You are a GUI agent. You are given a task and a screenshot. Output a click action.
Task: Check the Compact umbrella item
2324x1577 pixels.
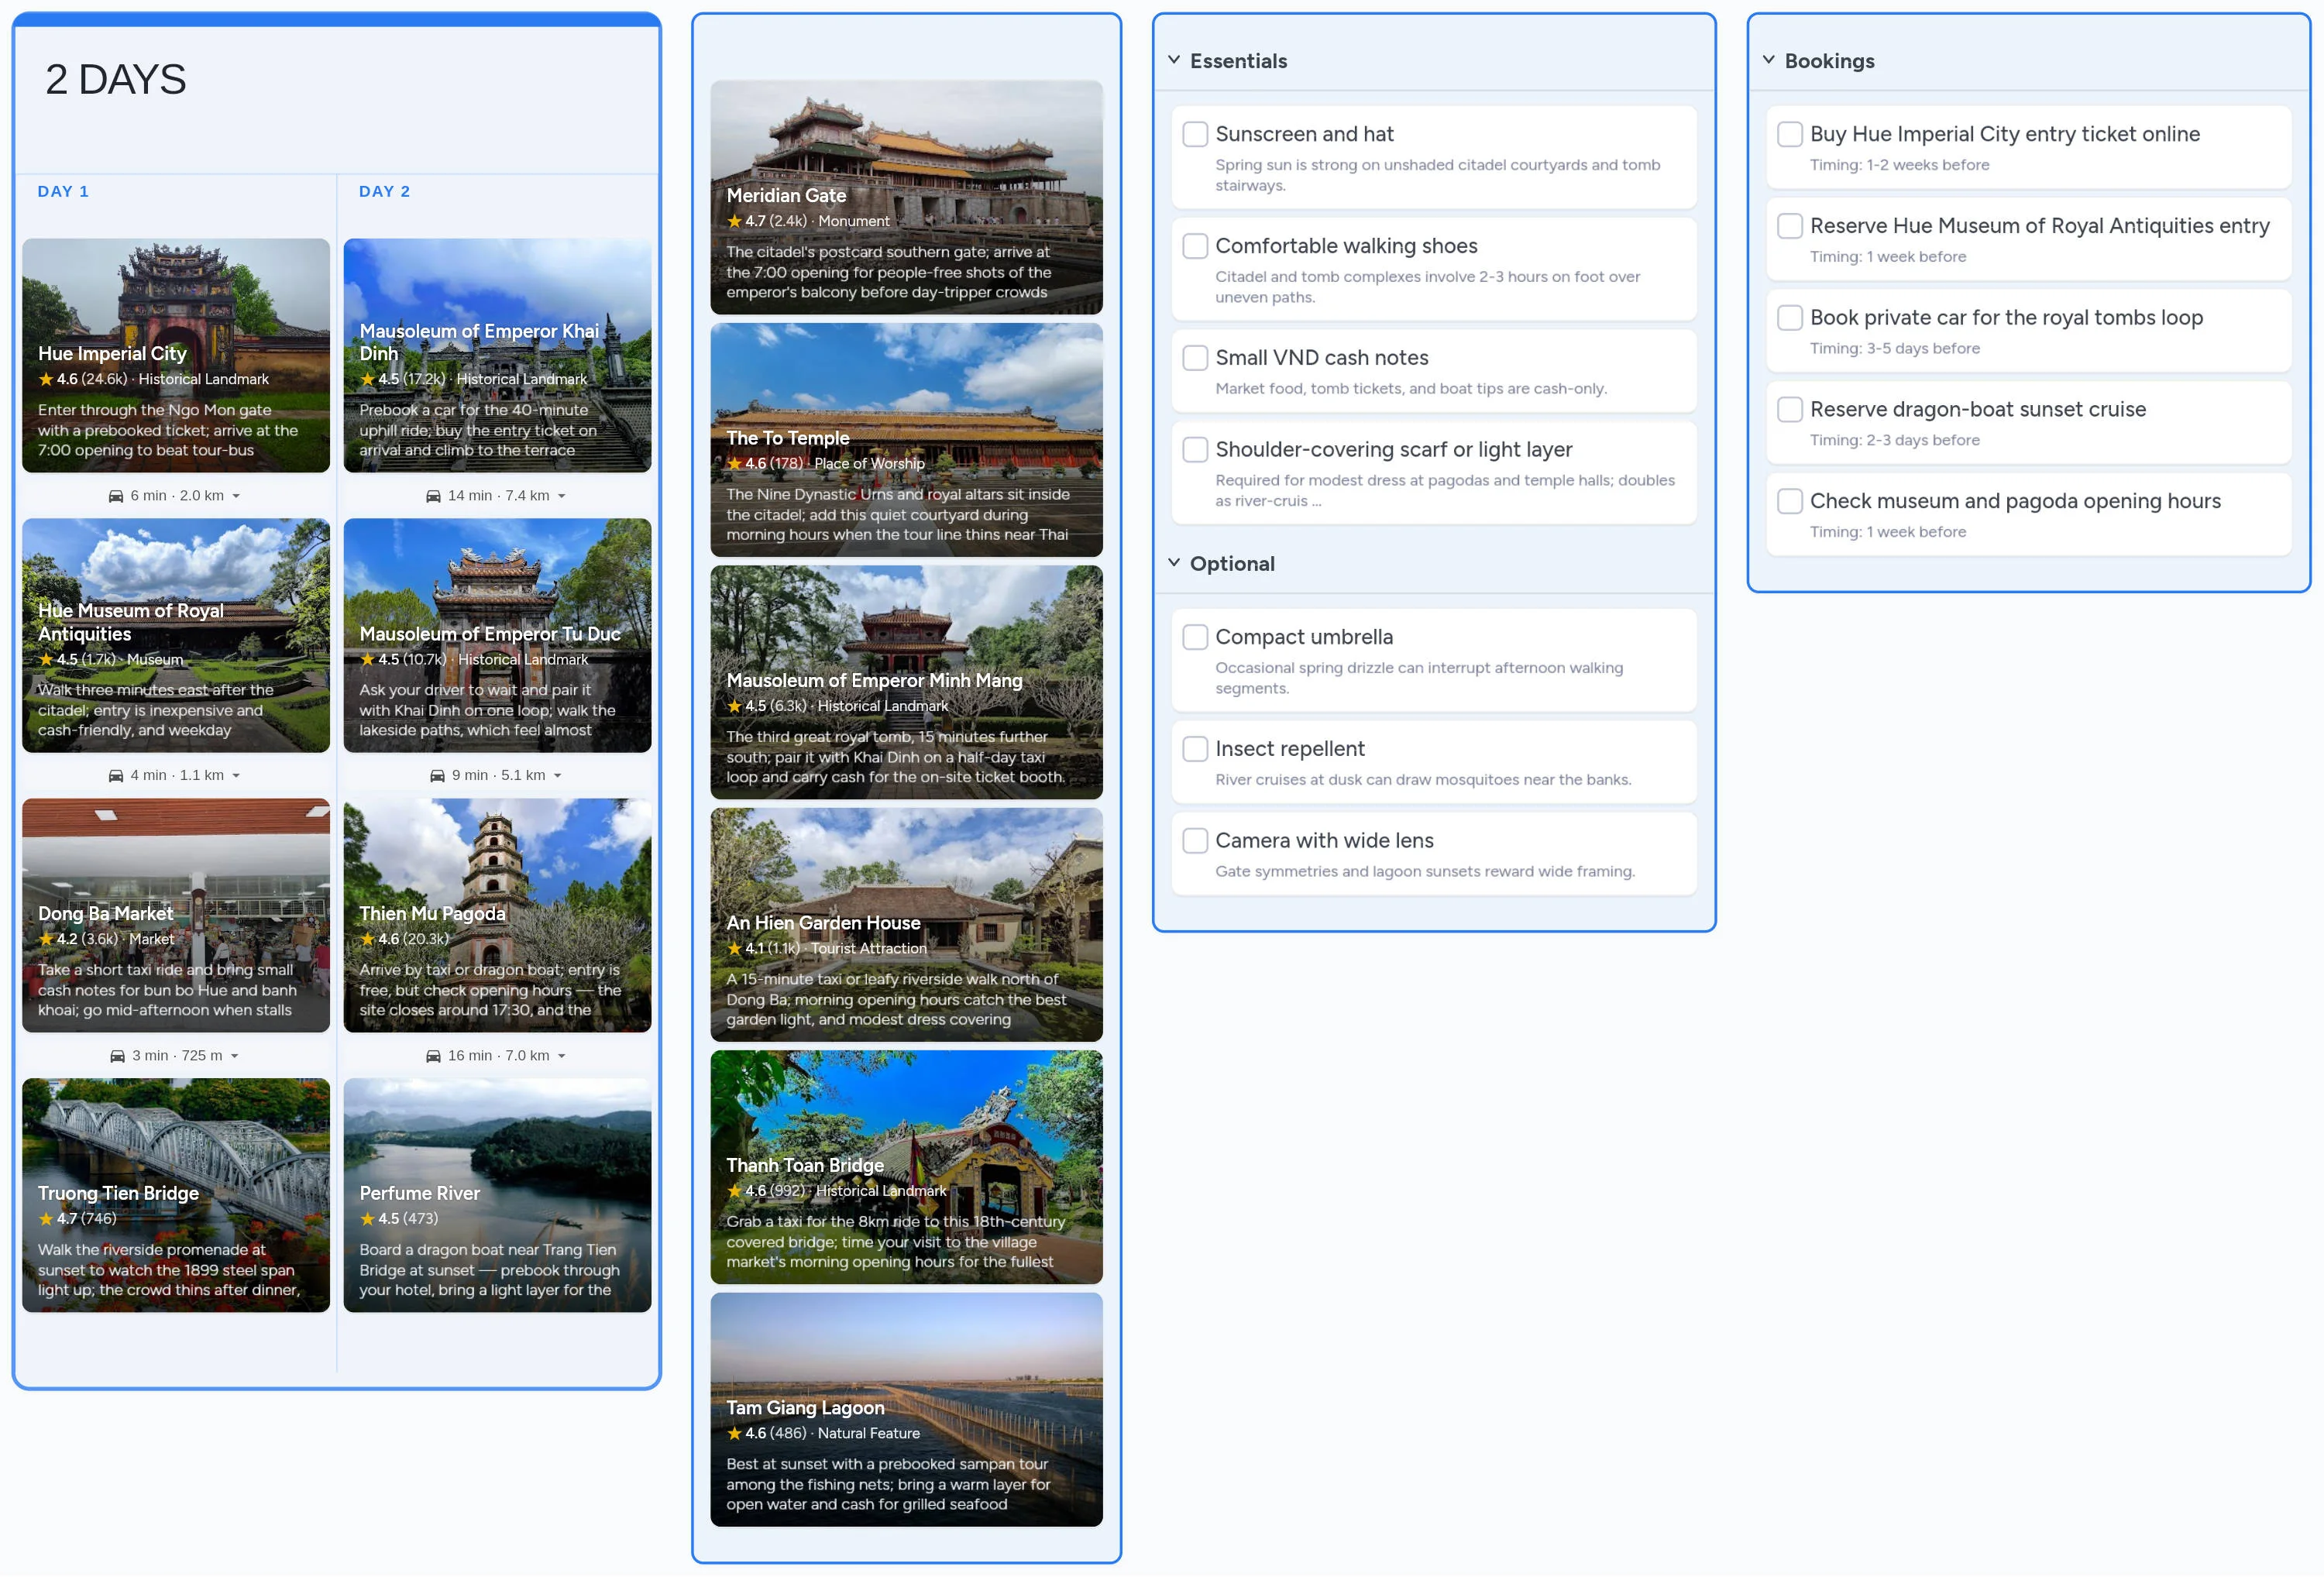tap(1195, 637)
